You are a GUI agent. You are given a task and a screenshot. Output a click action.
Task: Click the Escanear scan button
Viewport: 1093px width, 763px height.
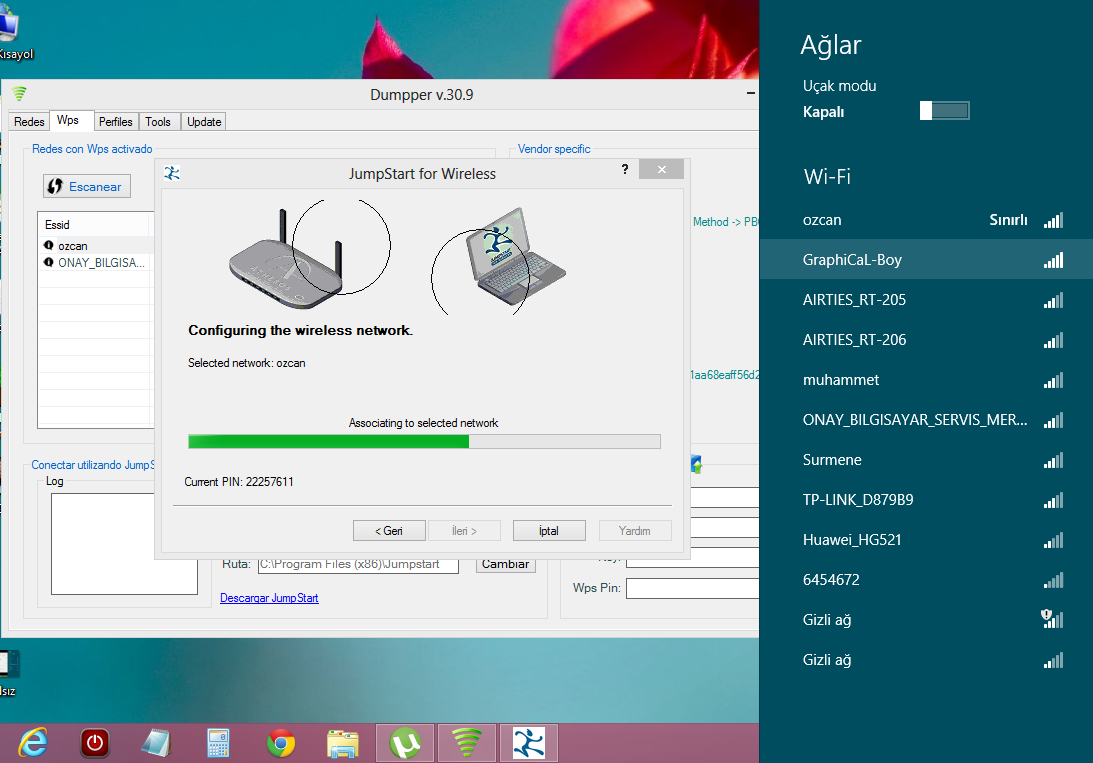coord(87,186)
